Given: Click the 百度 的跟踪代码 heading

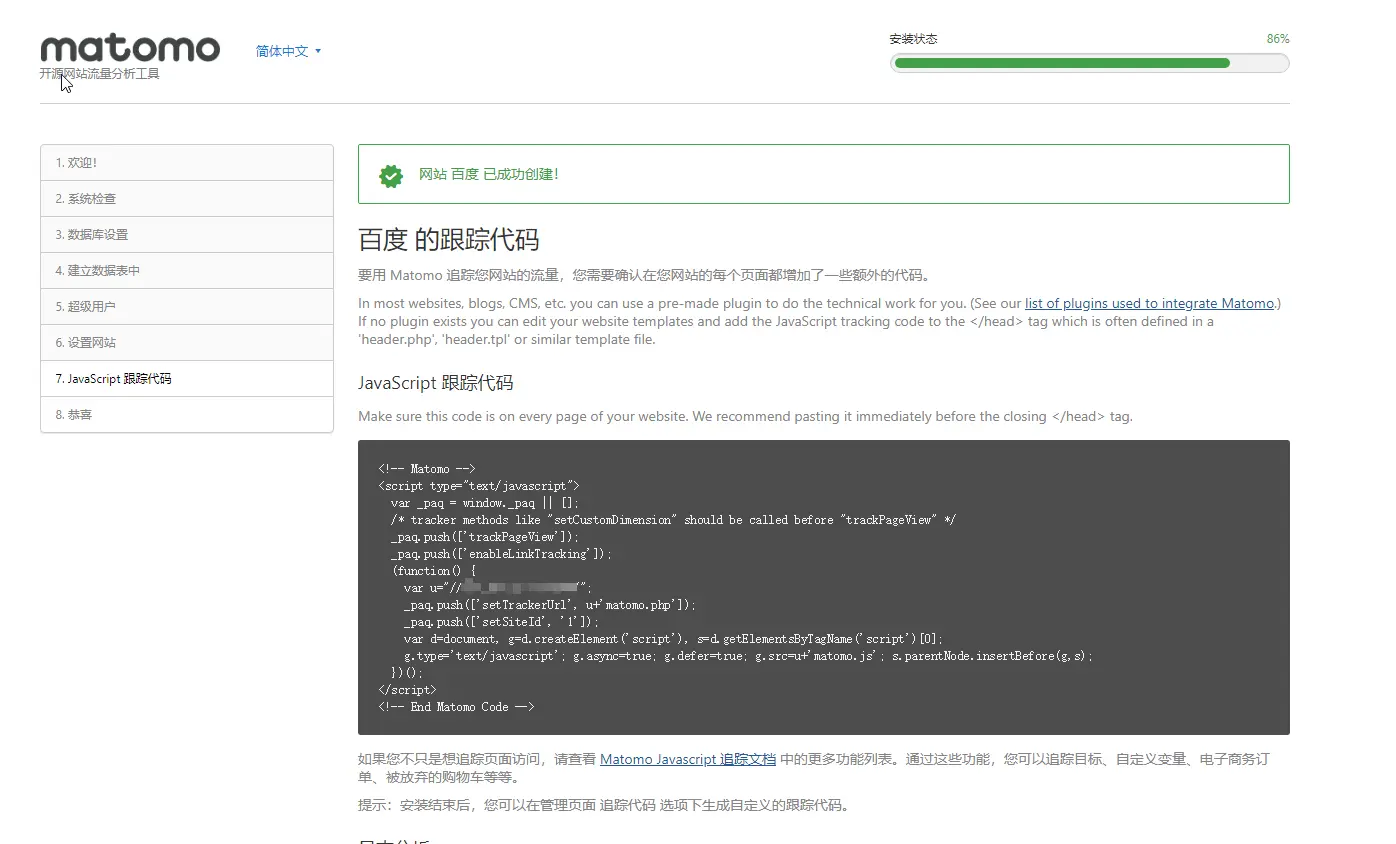Looking at the screenshot, I should pos(448,240).
